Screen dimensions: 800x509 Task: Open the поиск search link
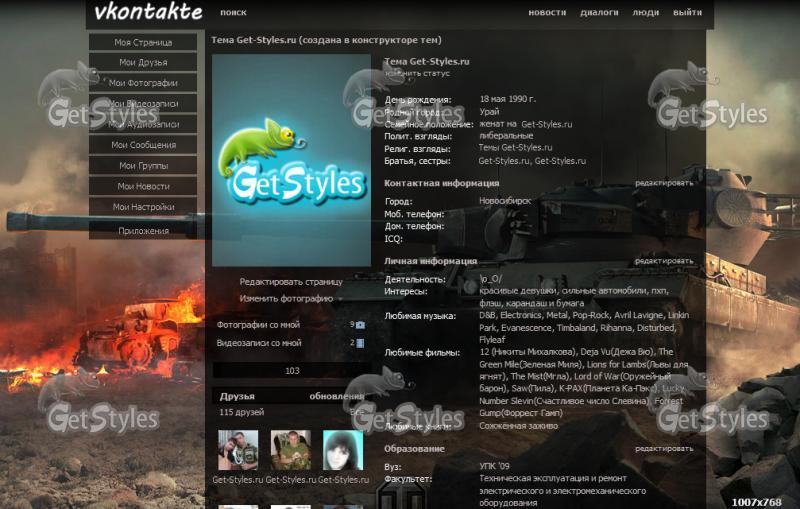(x=233, y=13)
